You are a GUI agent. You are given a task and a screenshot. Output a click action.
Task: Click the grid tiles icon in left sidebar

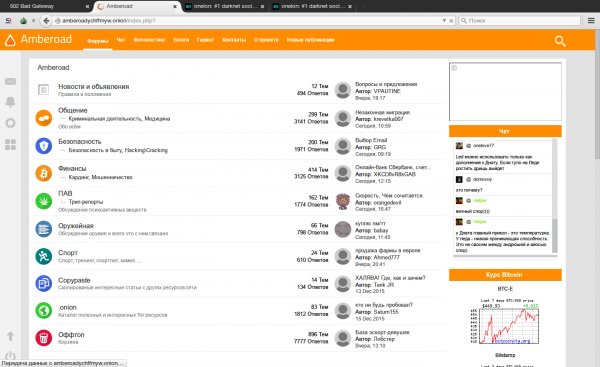click(10, 144)
